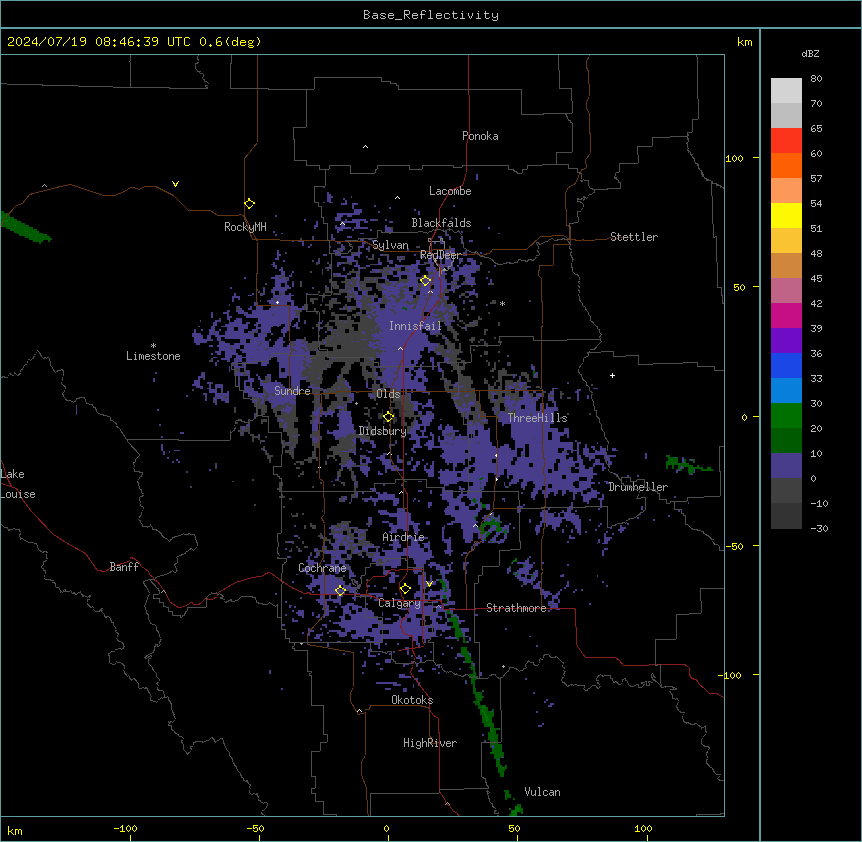
Task: Click the Ponoka label
Action: (x=480, y=136)
